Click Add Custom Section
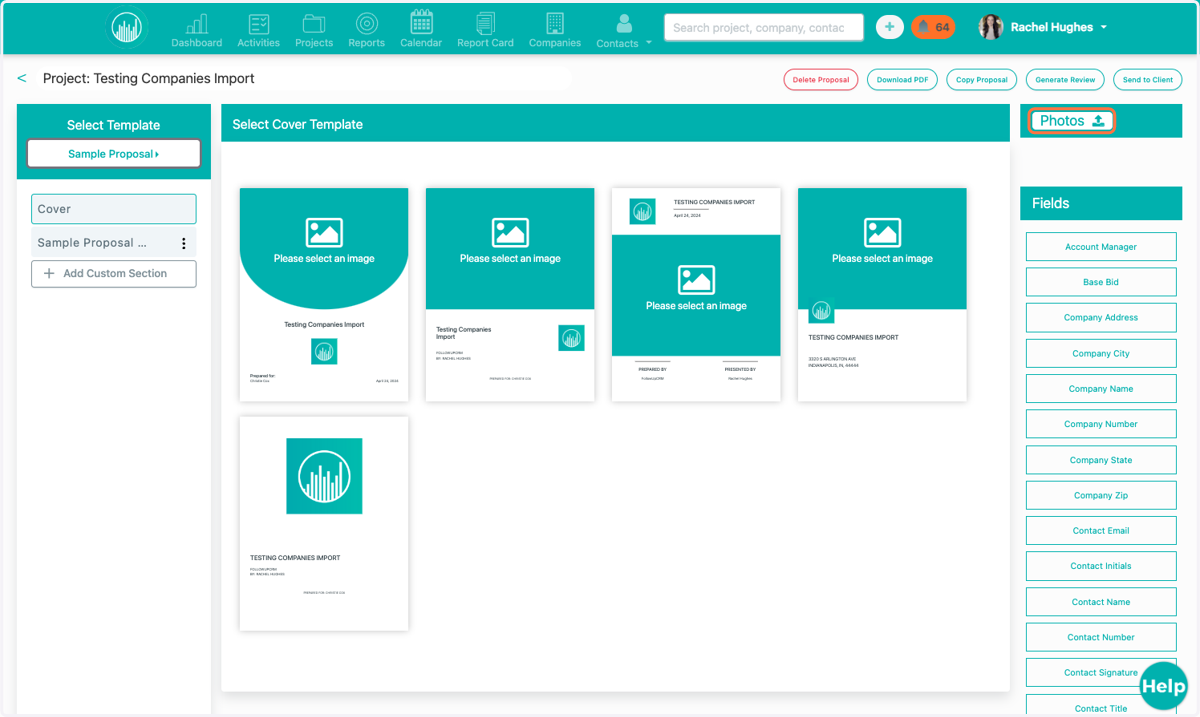This screenshot has height=717, width=1200. tap(114, 273)
